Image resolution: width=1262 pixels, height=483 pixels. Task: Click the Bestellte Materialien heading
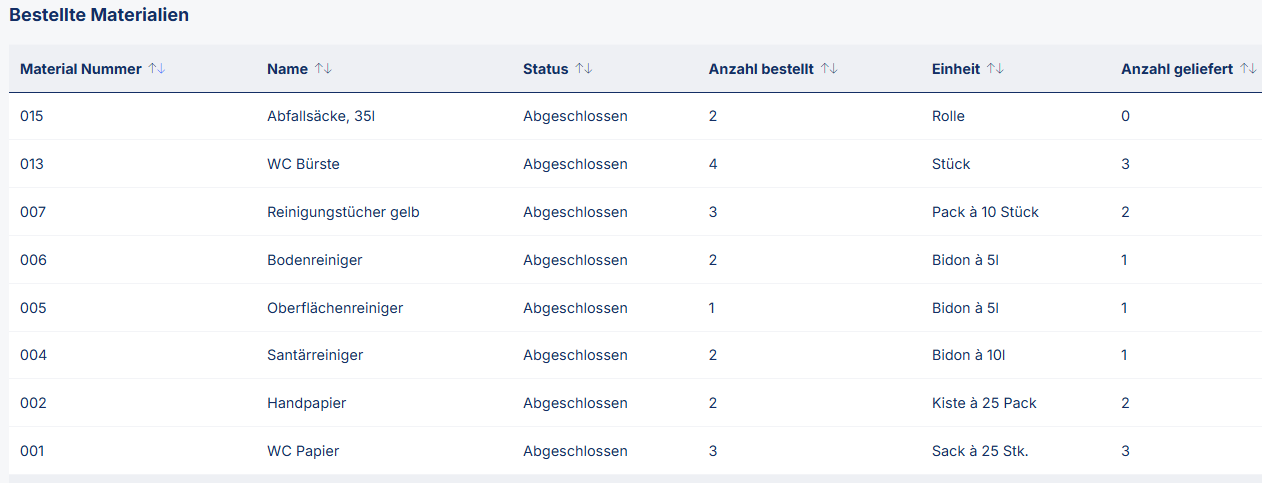tap(99, 15)
